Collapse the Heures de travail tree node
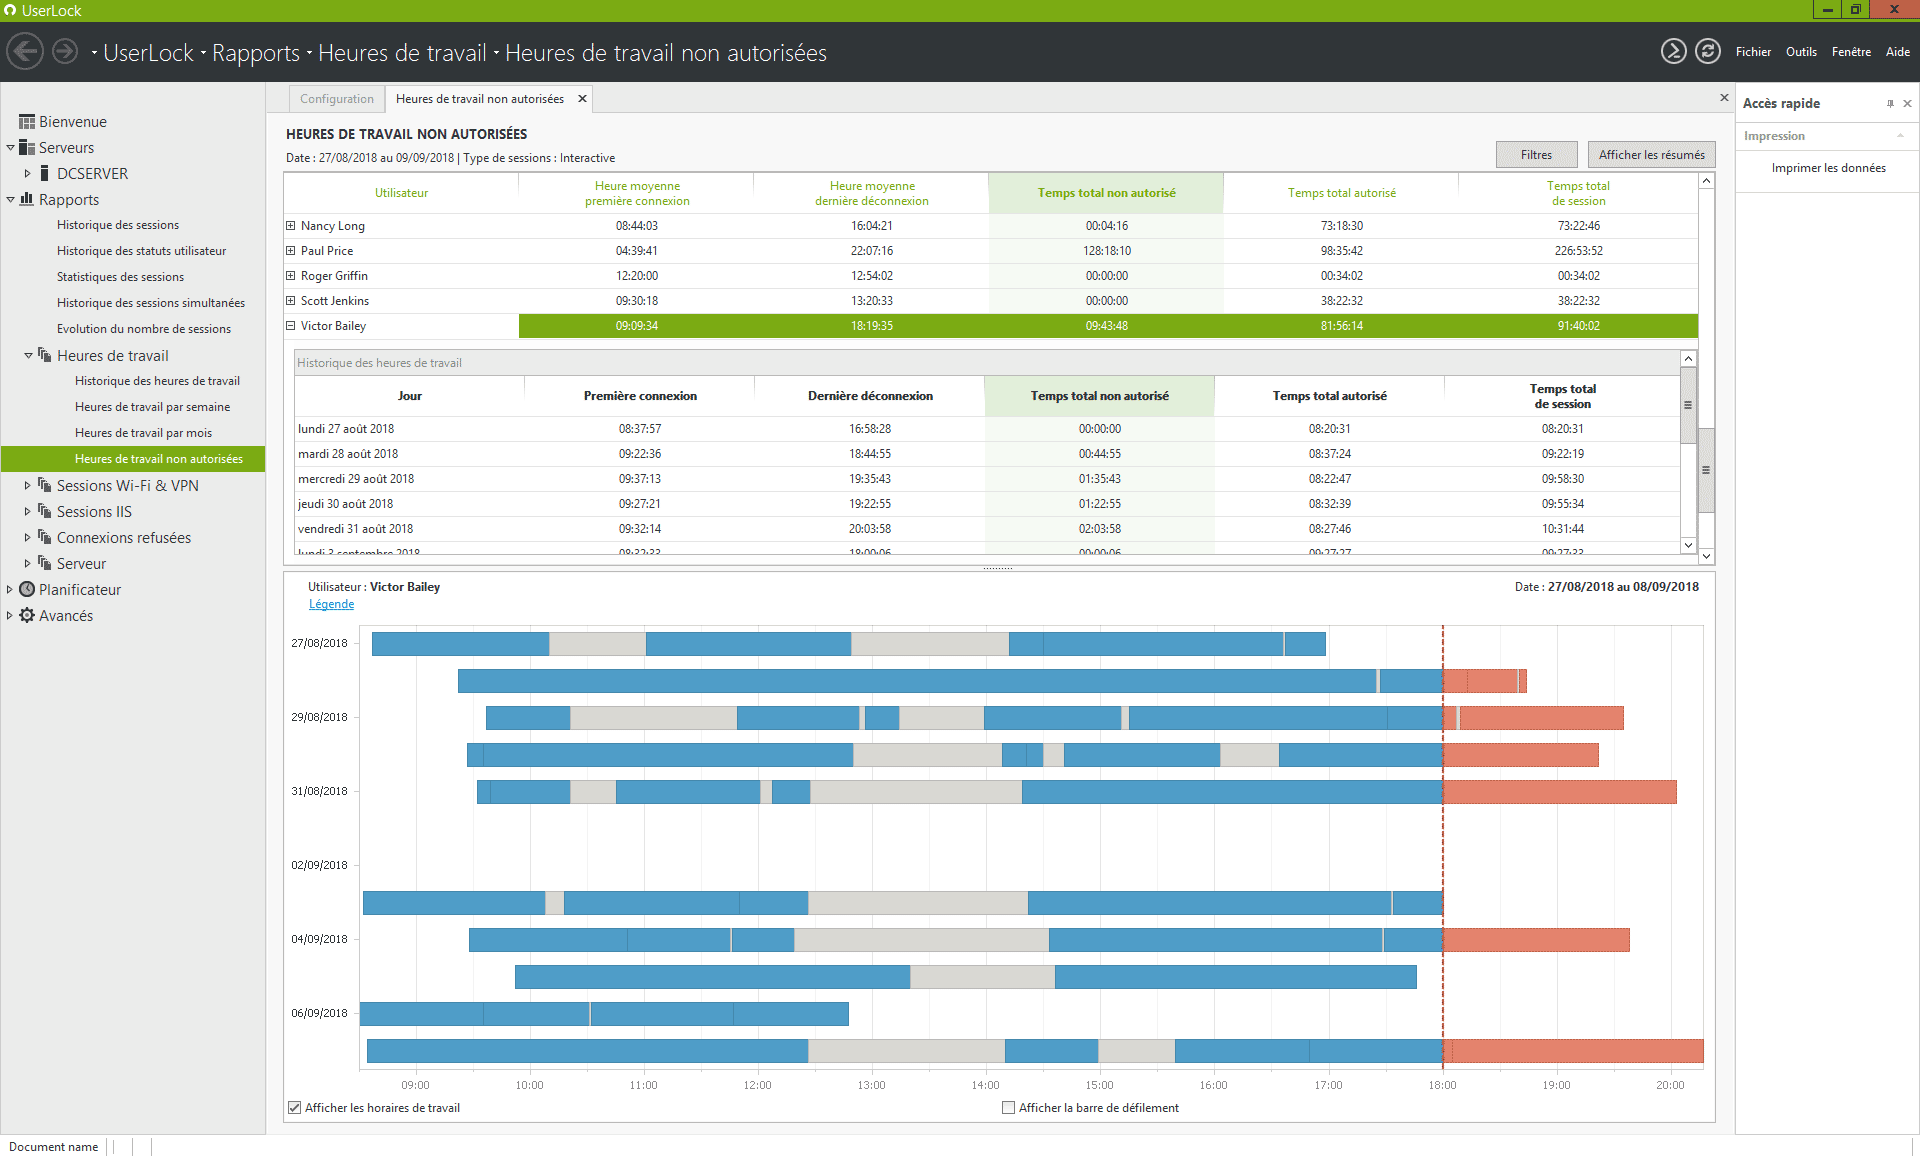Screen dimensions: 1920x1159 [x=28, y=355]
